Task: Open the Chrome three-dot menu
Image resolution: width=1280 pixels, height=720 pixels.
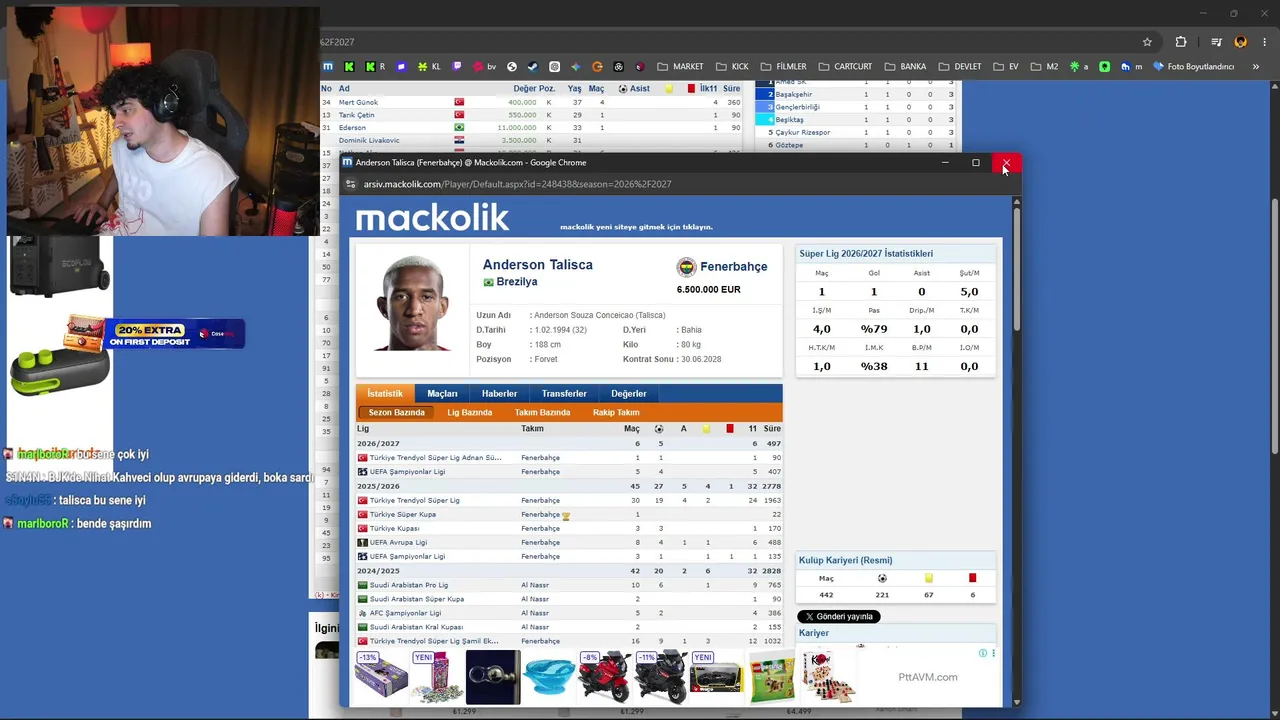Action: pyautogui.click(x=1265, y=42)
